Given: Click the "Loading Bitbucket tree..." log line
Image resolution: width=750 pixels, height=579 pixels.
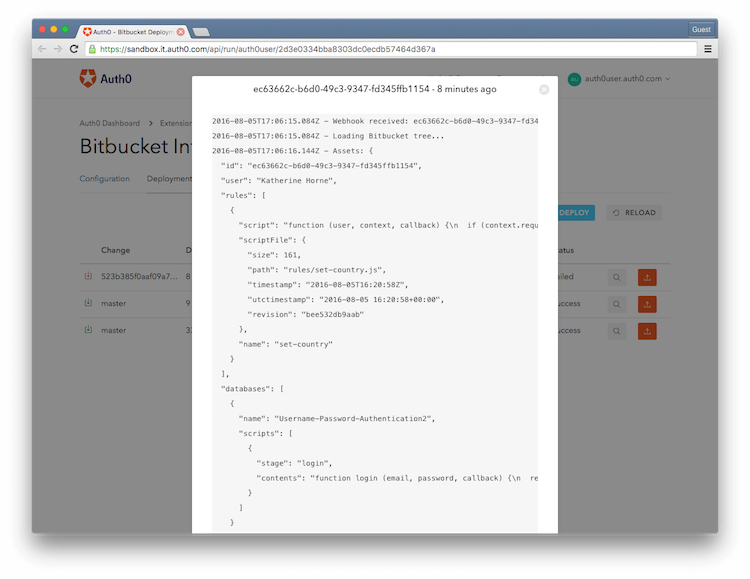Looking at the screenshot, I should click(328, 136).
